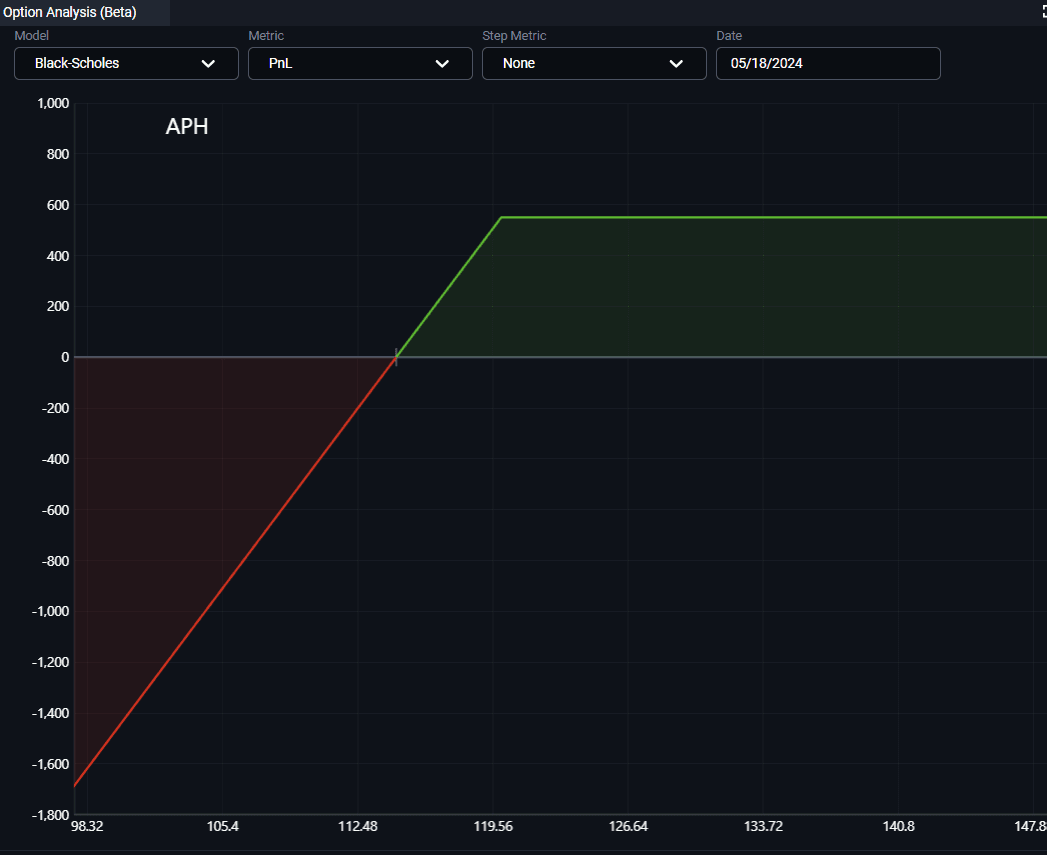Click the y-axis label -1,000
The height and width of the screenshot is (855, 1047).
point(51,611)
